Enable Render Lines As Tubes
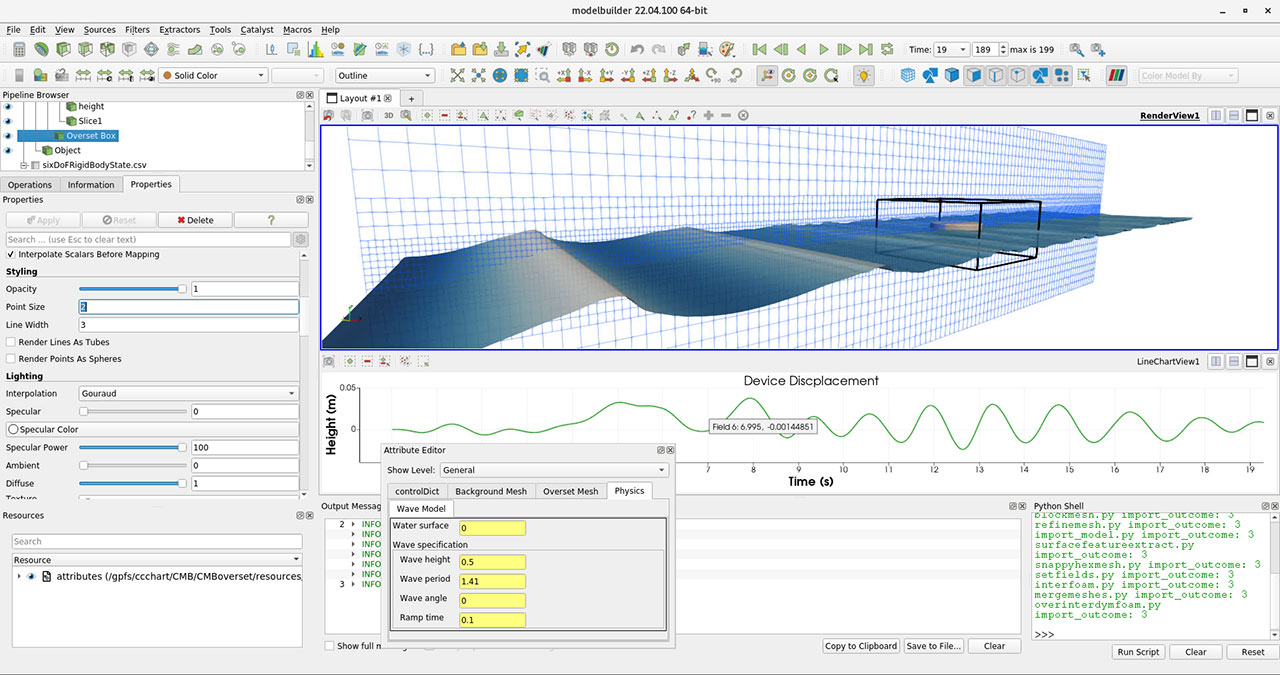1280x675 pixels. coord(12,342)
